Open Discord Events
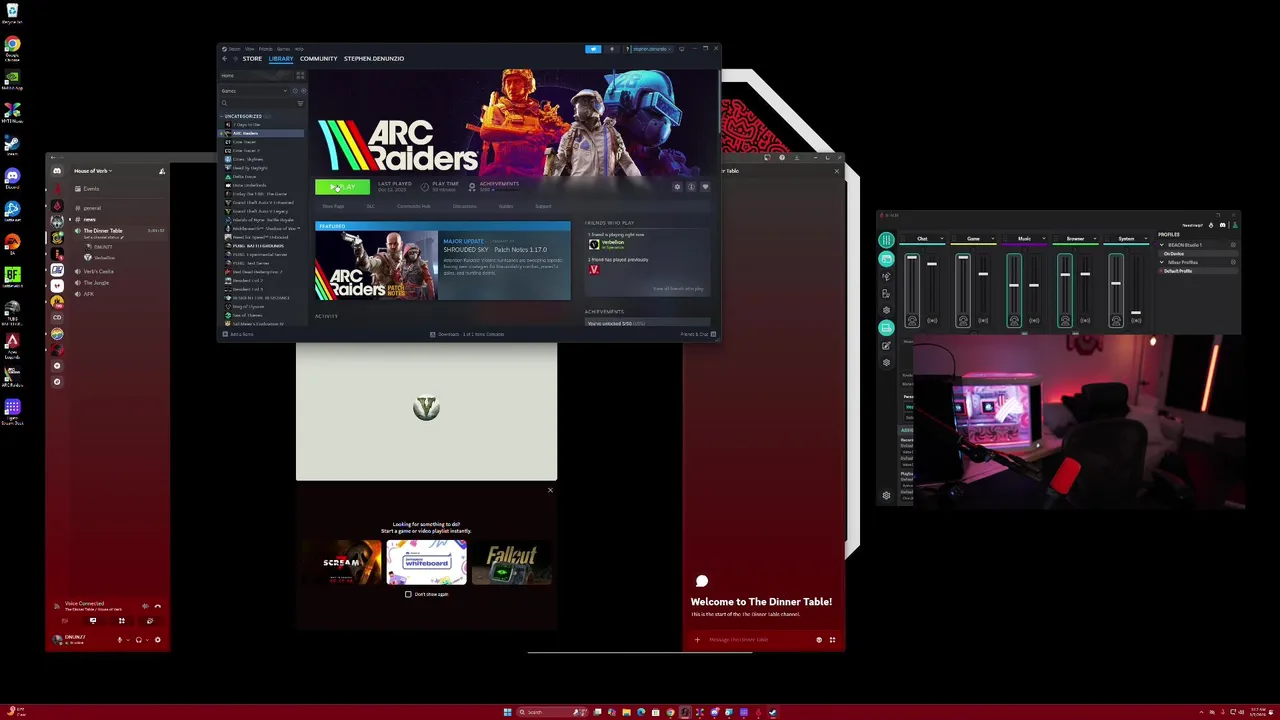 click(x=91, y=189)
